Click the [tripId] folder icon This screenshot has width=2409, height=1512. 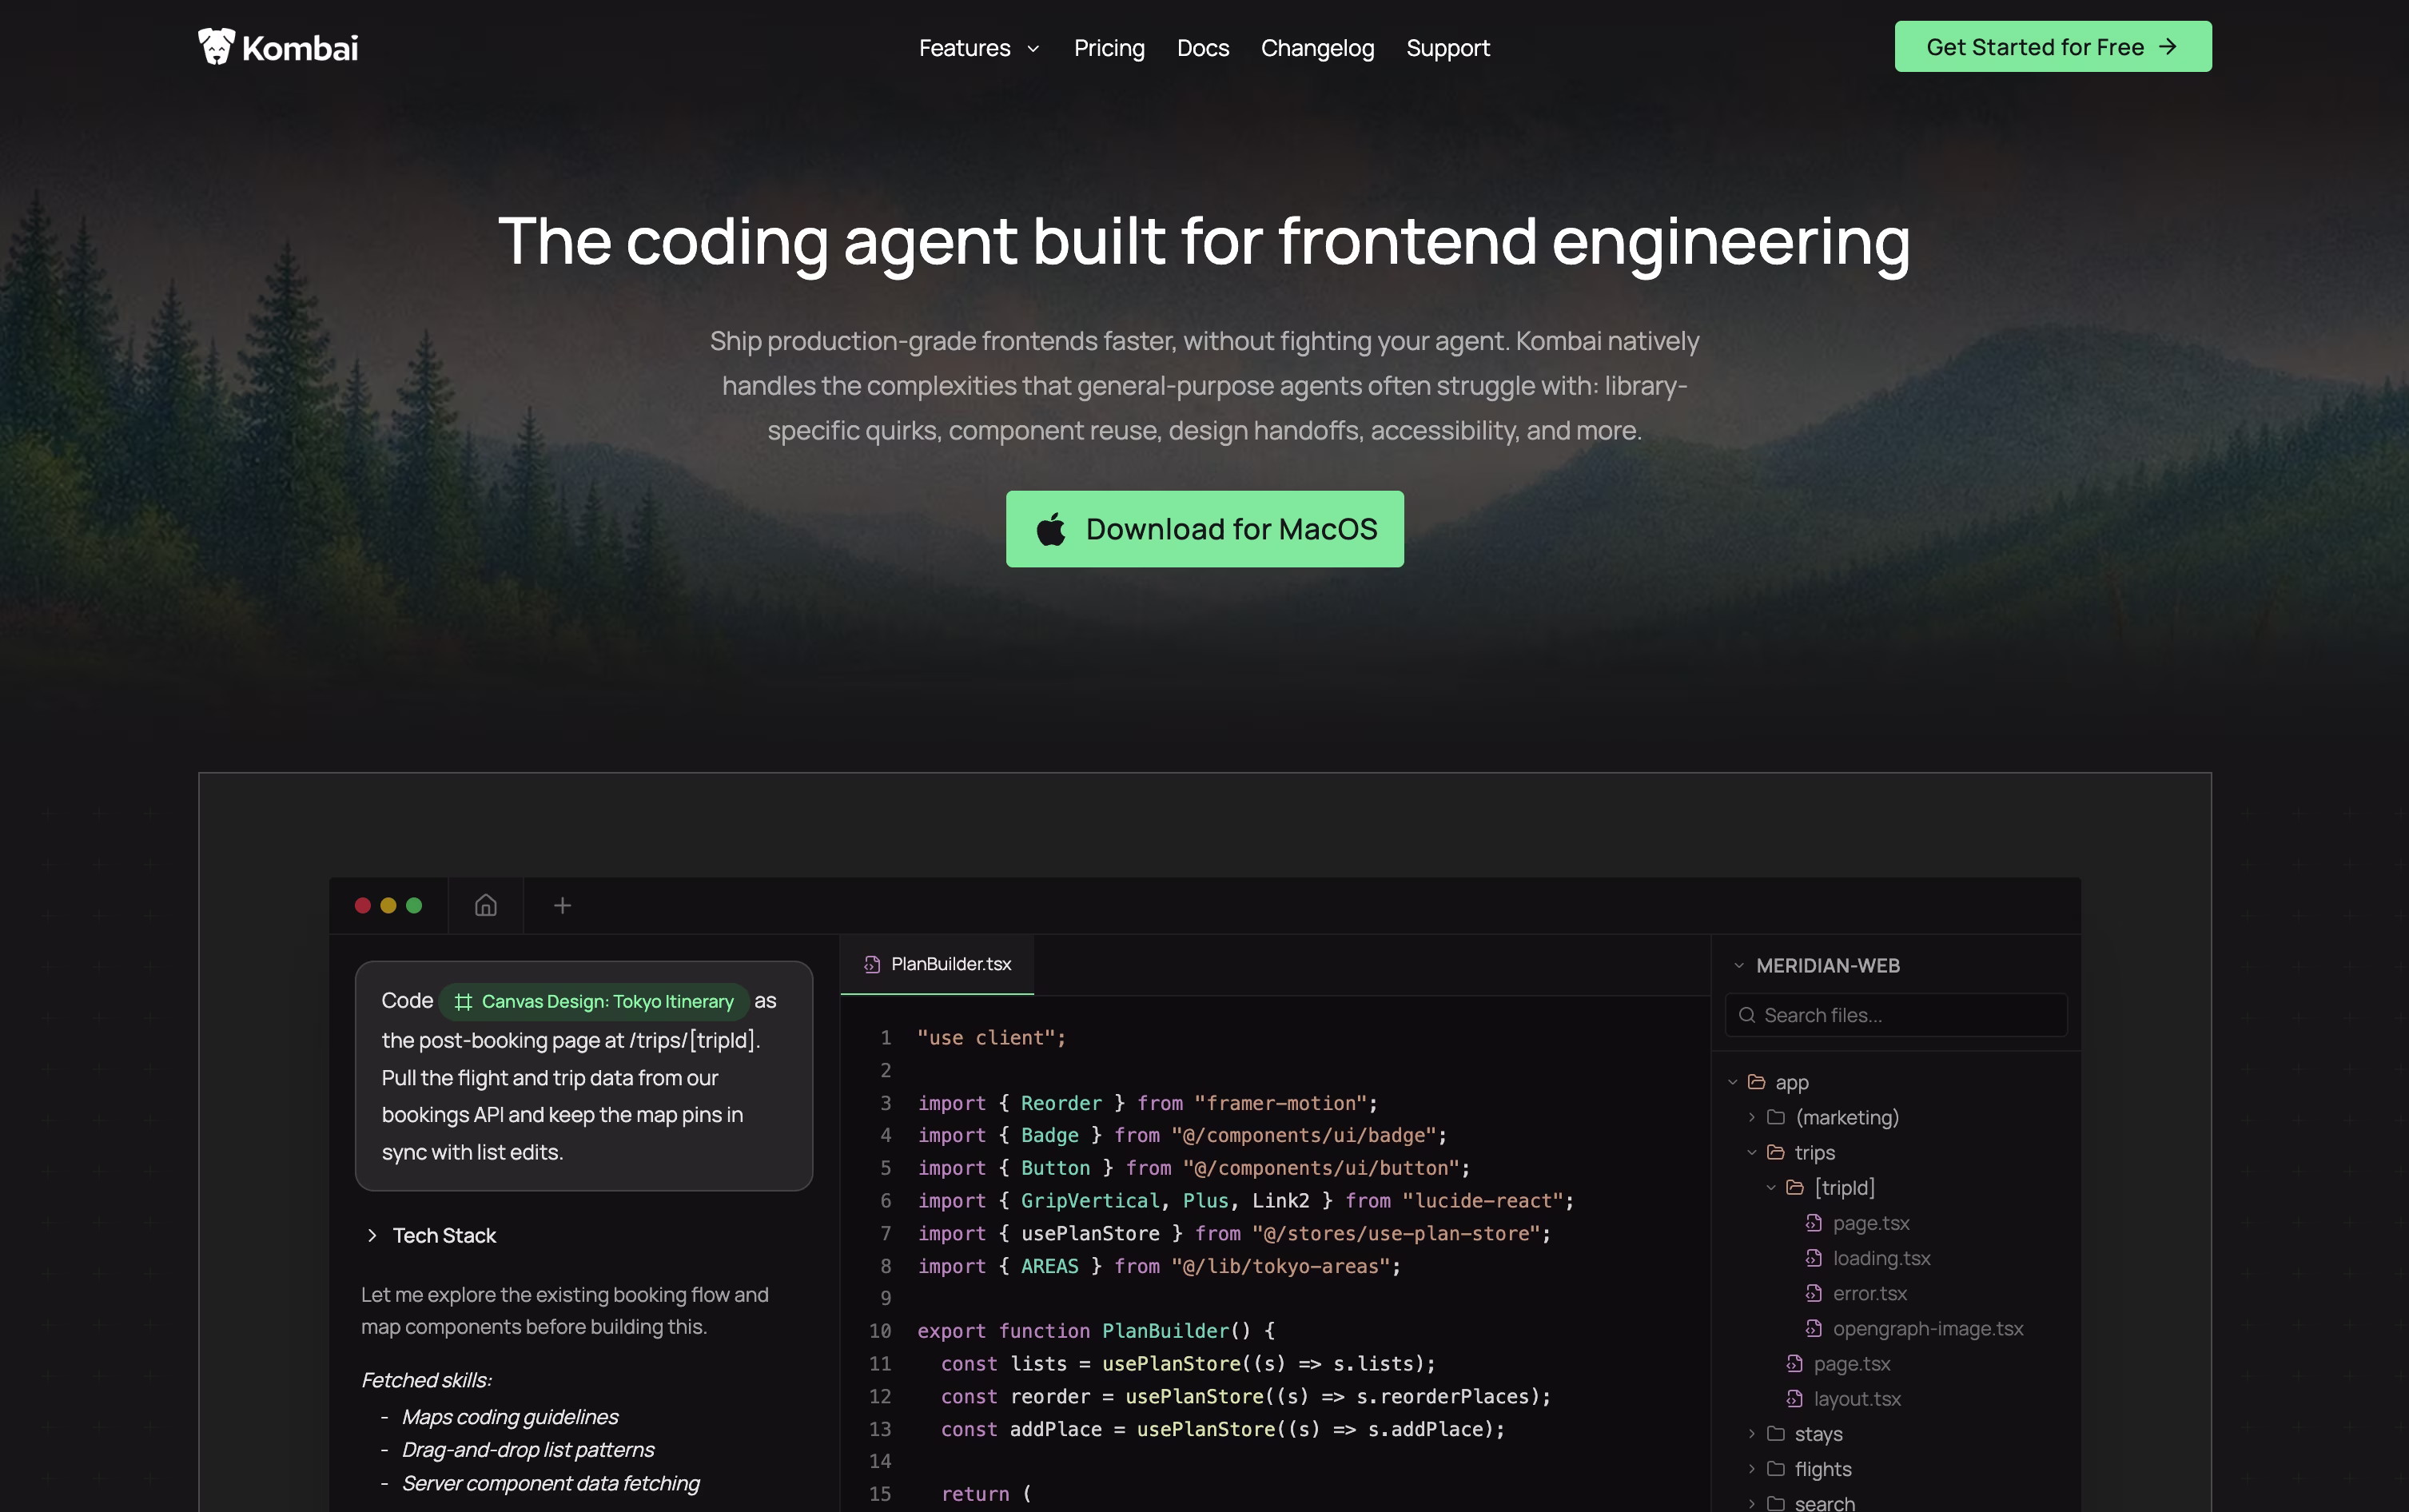coord(1795,1187)
